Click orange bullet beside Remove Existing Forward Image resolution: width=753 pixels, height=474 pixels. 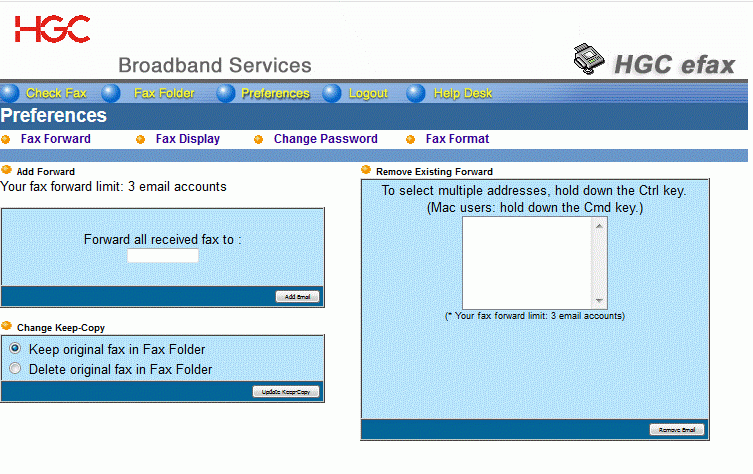coord(366,170)
